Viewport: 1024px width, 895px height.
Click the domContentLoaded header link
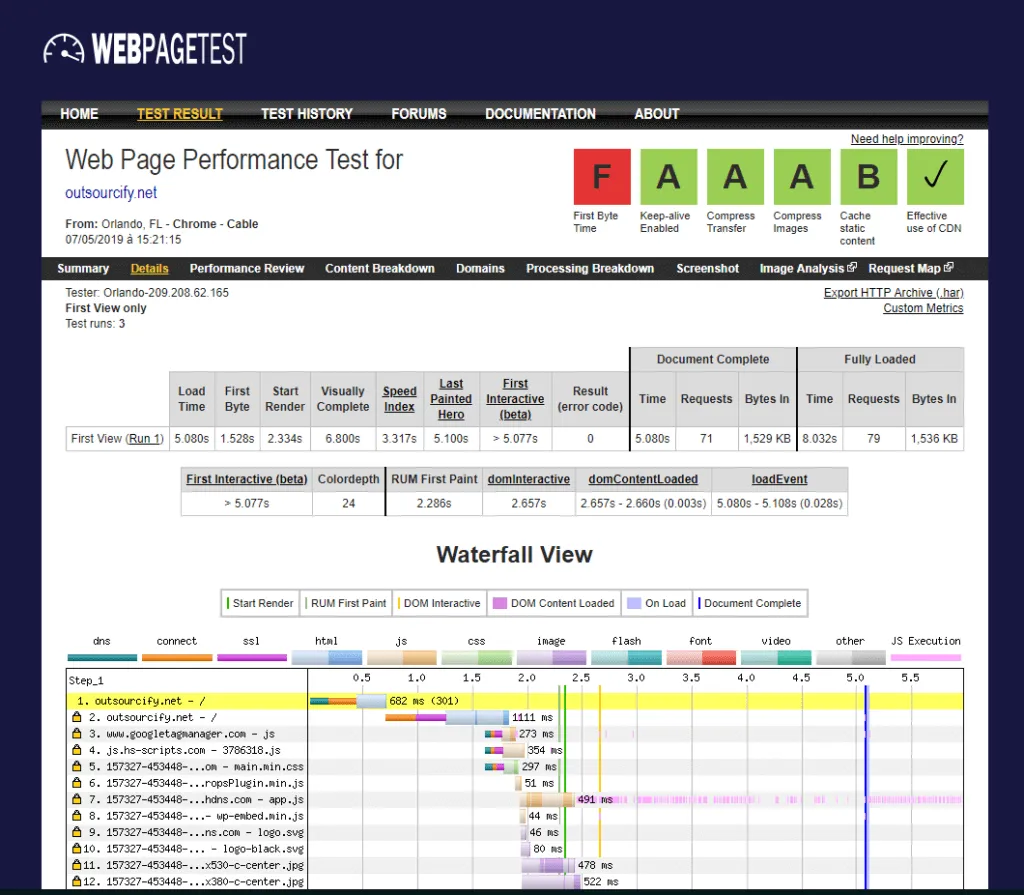[x=643, y=479]
